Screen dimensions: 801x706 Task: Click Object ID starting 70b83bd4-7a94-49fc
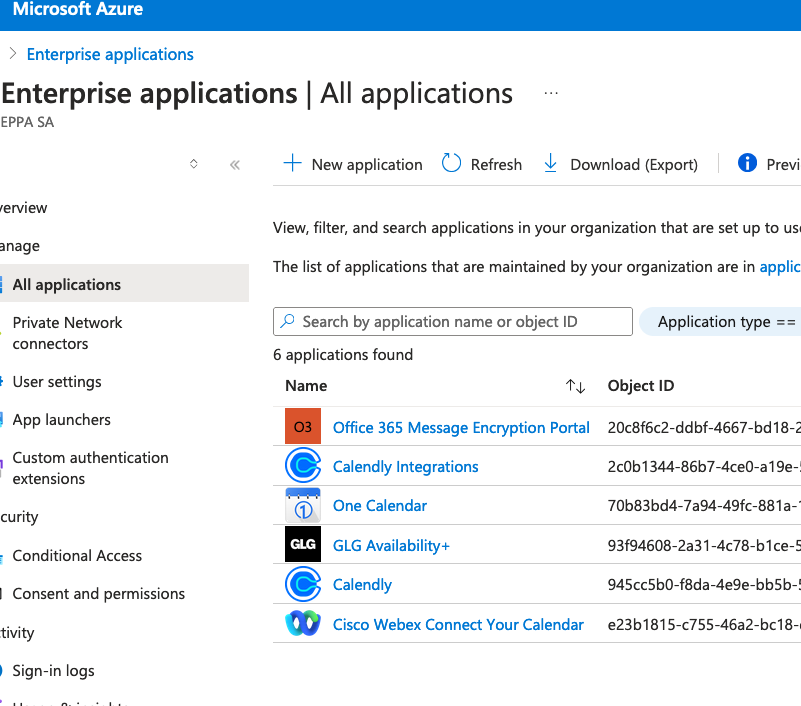click(x=704, y=506)
